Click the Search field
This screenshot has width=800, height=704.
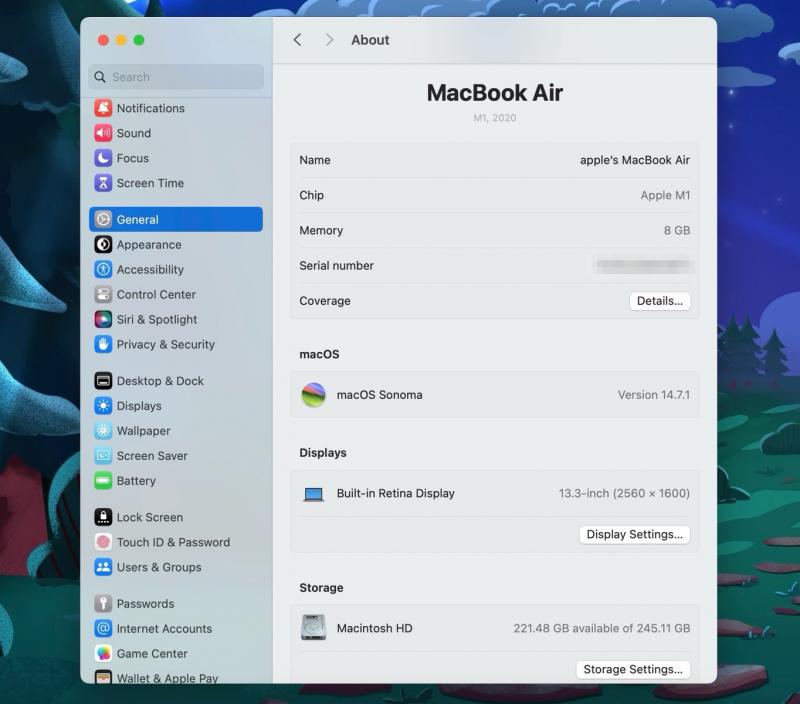tap(176, 77)
